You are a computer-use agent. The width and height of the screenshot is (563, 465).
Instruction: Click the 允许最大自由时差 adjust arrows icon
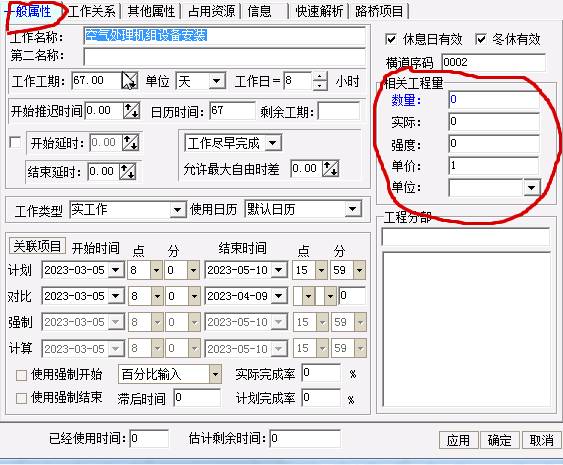330,168
